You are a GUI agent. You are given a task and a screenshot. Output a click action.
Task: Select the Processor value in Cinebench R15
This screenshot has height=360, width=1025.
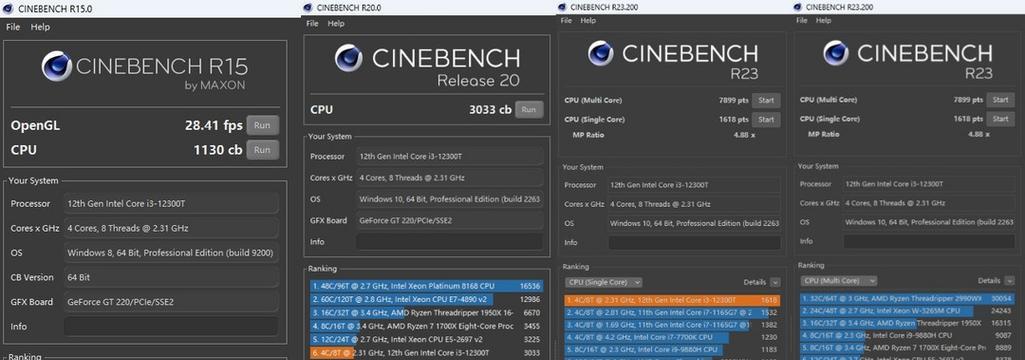[x=171, y=203]
